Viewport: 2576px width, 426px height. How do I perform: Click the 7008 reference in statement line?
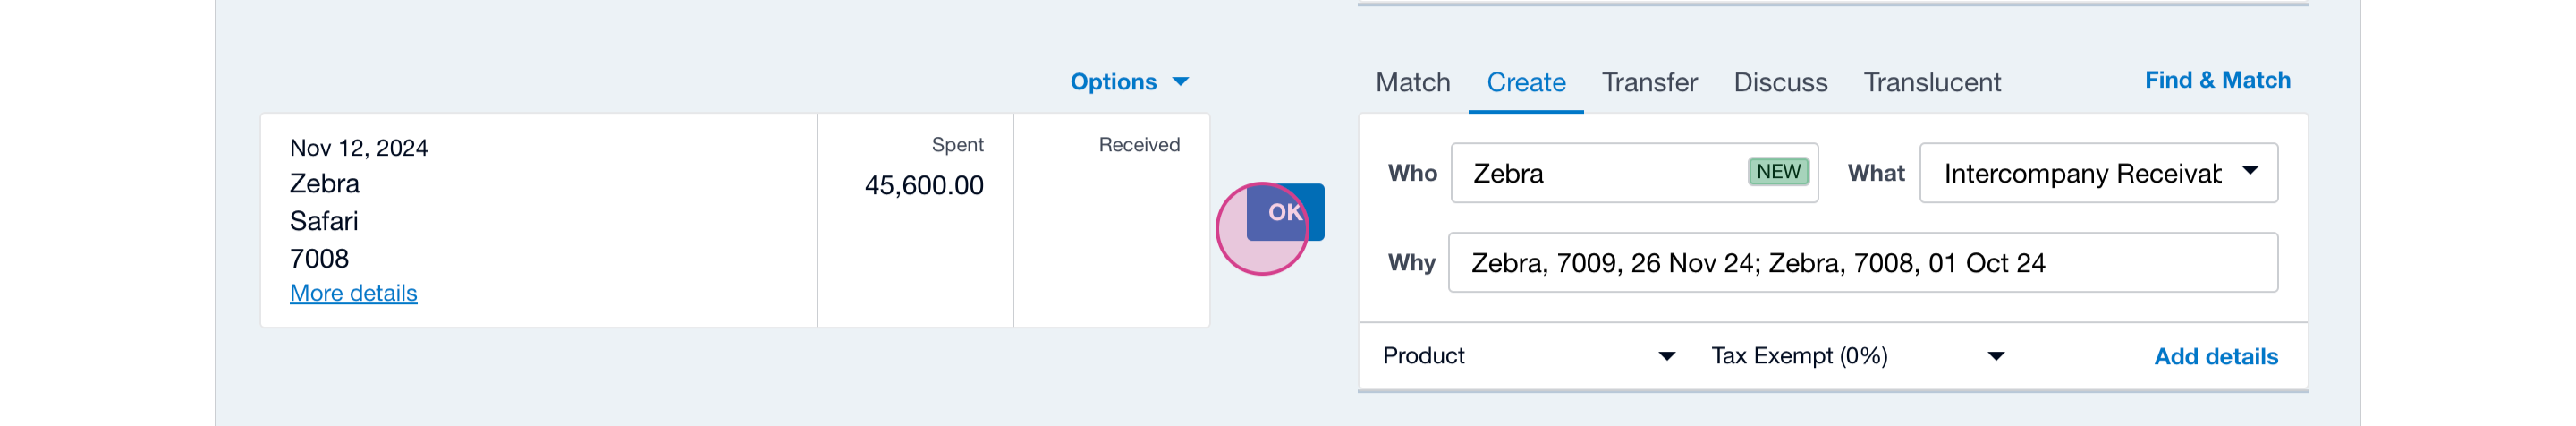pyautogui.click(x=319, y=259)
